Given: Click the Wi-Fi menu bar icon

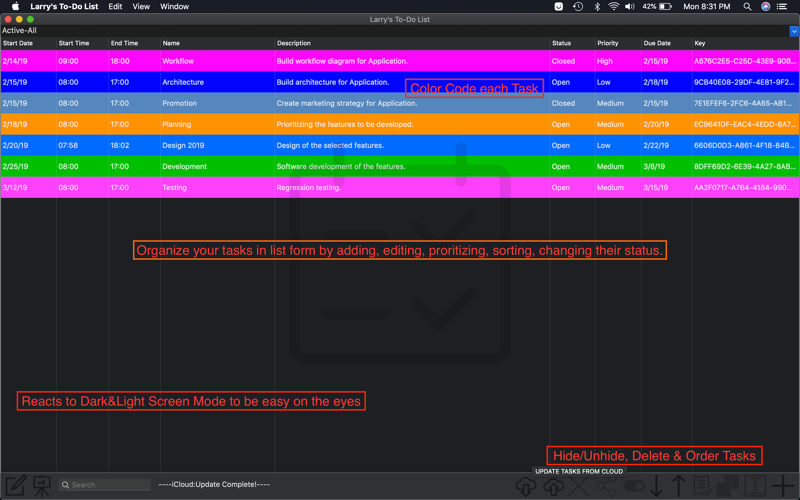Looking at the screenshot, I should 613,7.
